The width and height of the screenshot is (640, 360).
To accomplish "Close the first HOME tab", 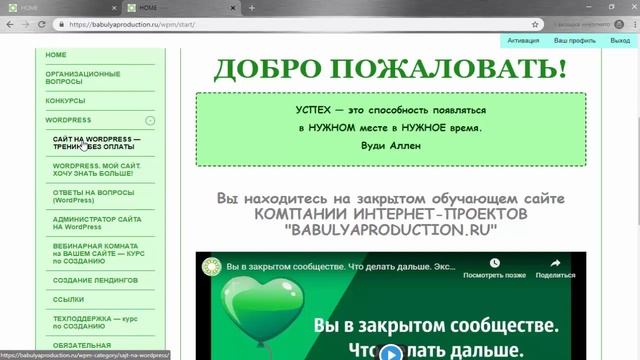I will coord(114,8).
